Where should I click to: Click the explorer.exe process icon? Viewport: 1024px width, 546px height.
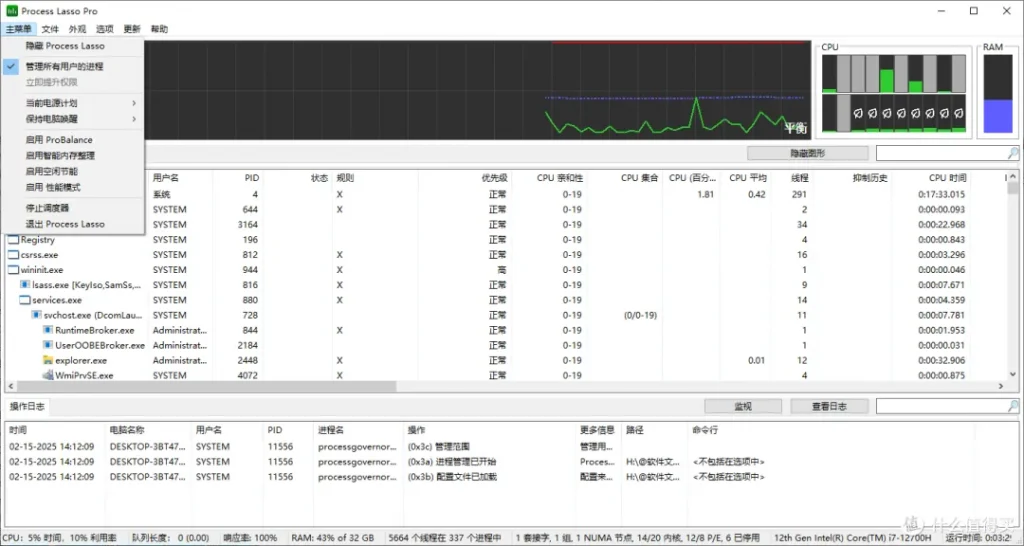[48, 361]
